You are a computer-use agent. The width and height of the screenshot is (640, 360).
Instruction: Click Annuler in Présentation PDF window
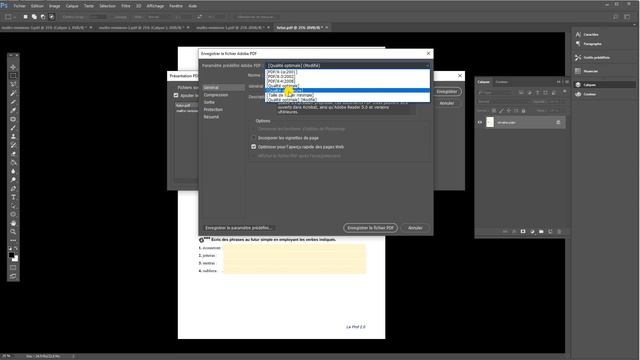[447, 103]
